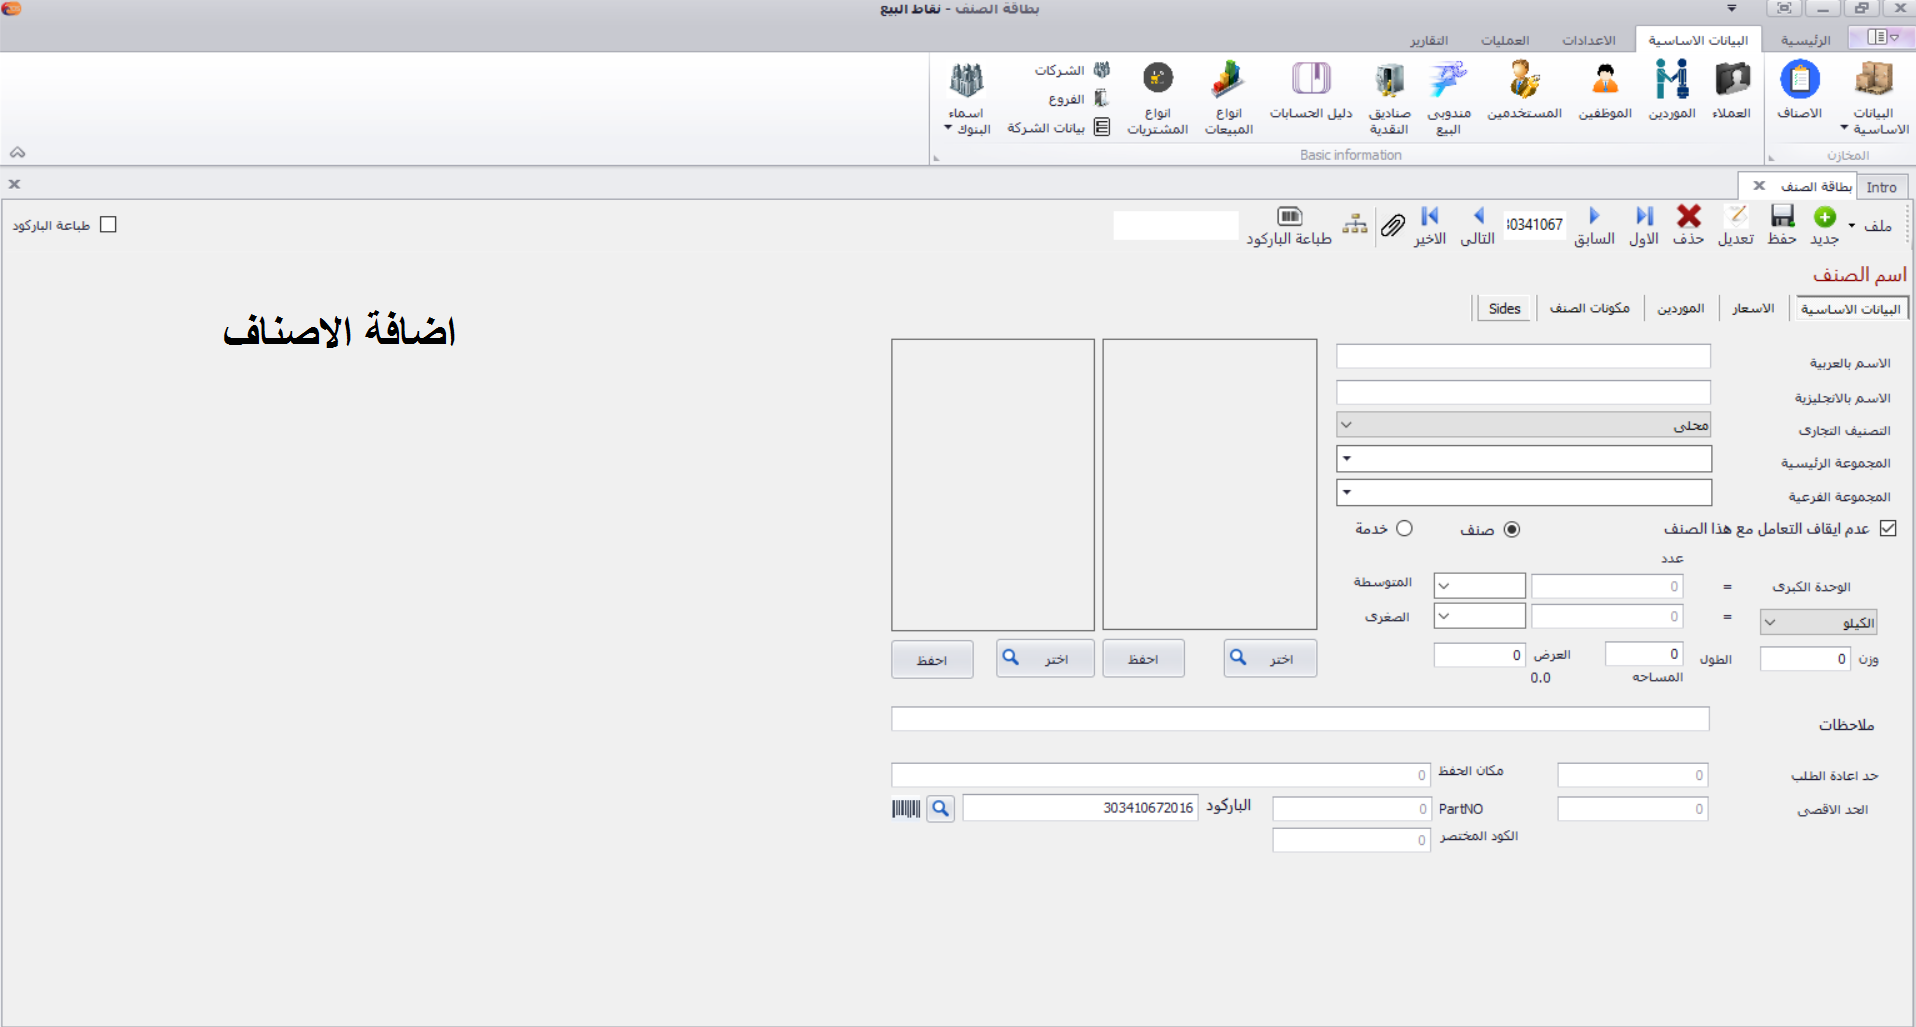
Task: Click the حفظ (Save) floppy disk icon
Action: coord(1782,217)
